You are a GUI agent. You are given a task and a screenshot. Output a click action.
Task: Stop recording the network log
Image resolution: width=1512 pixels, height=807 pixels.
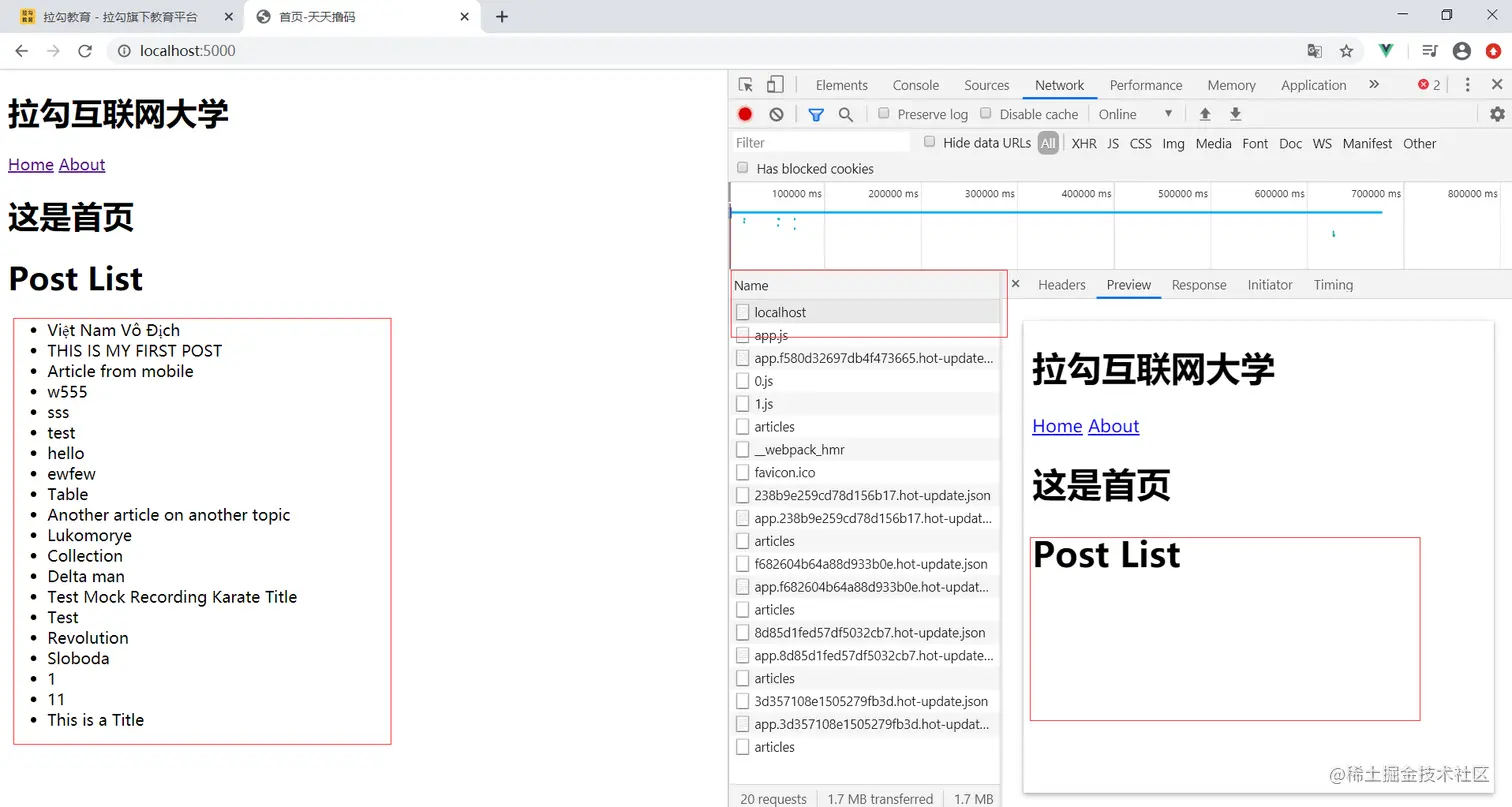745,114
